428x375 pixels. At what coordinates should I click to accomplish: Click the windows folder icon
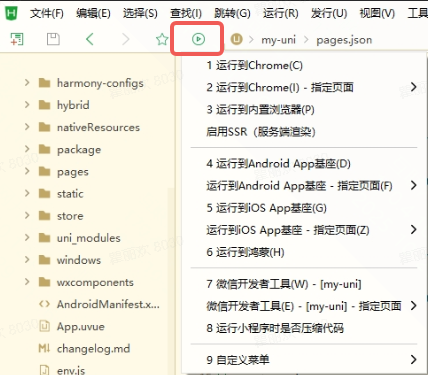(x=44, y=260)
